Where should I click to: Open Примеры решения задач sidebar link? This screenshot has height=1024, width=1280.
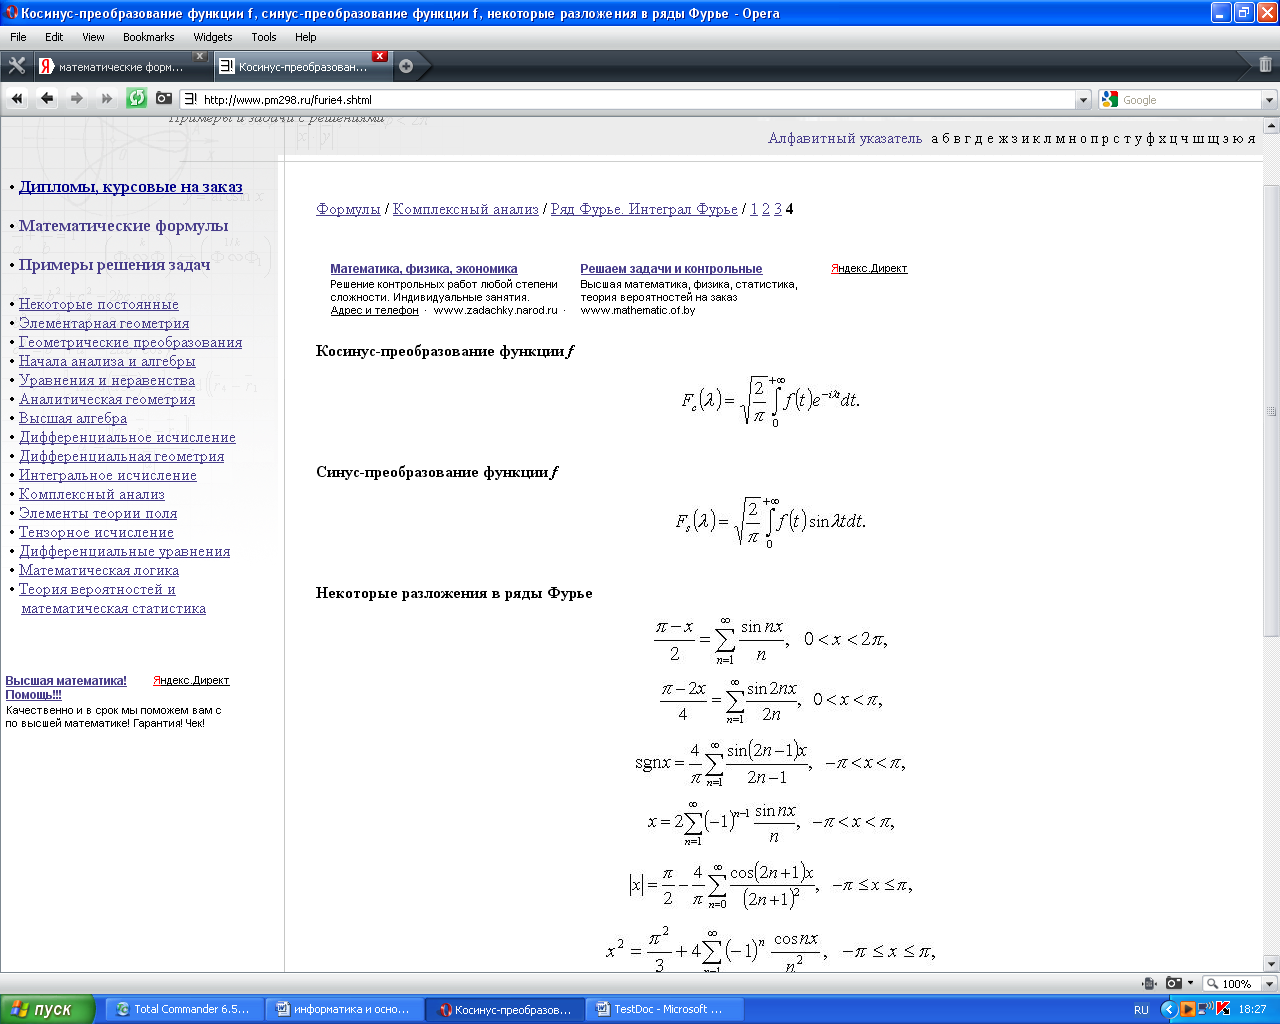tap(115, 265)
